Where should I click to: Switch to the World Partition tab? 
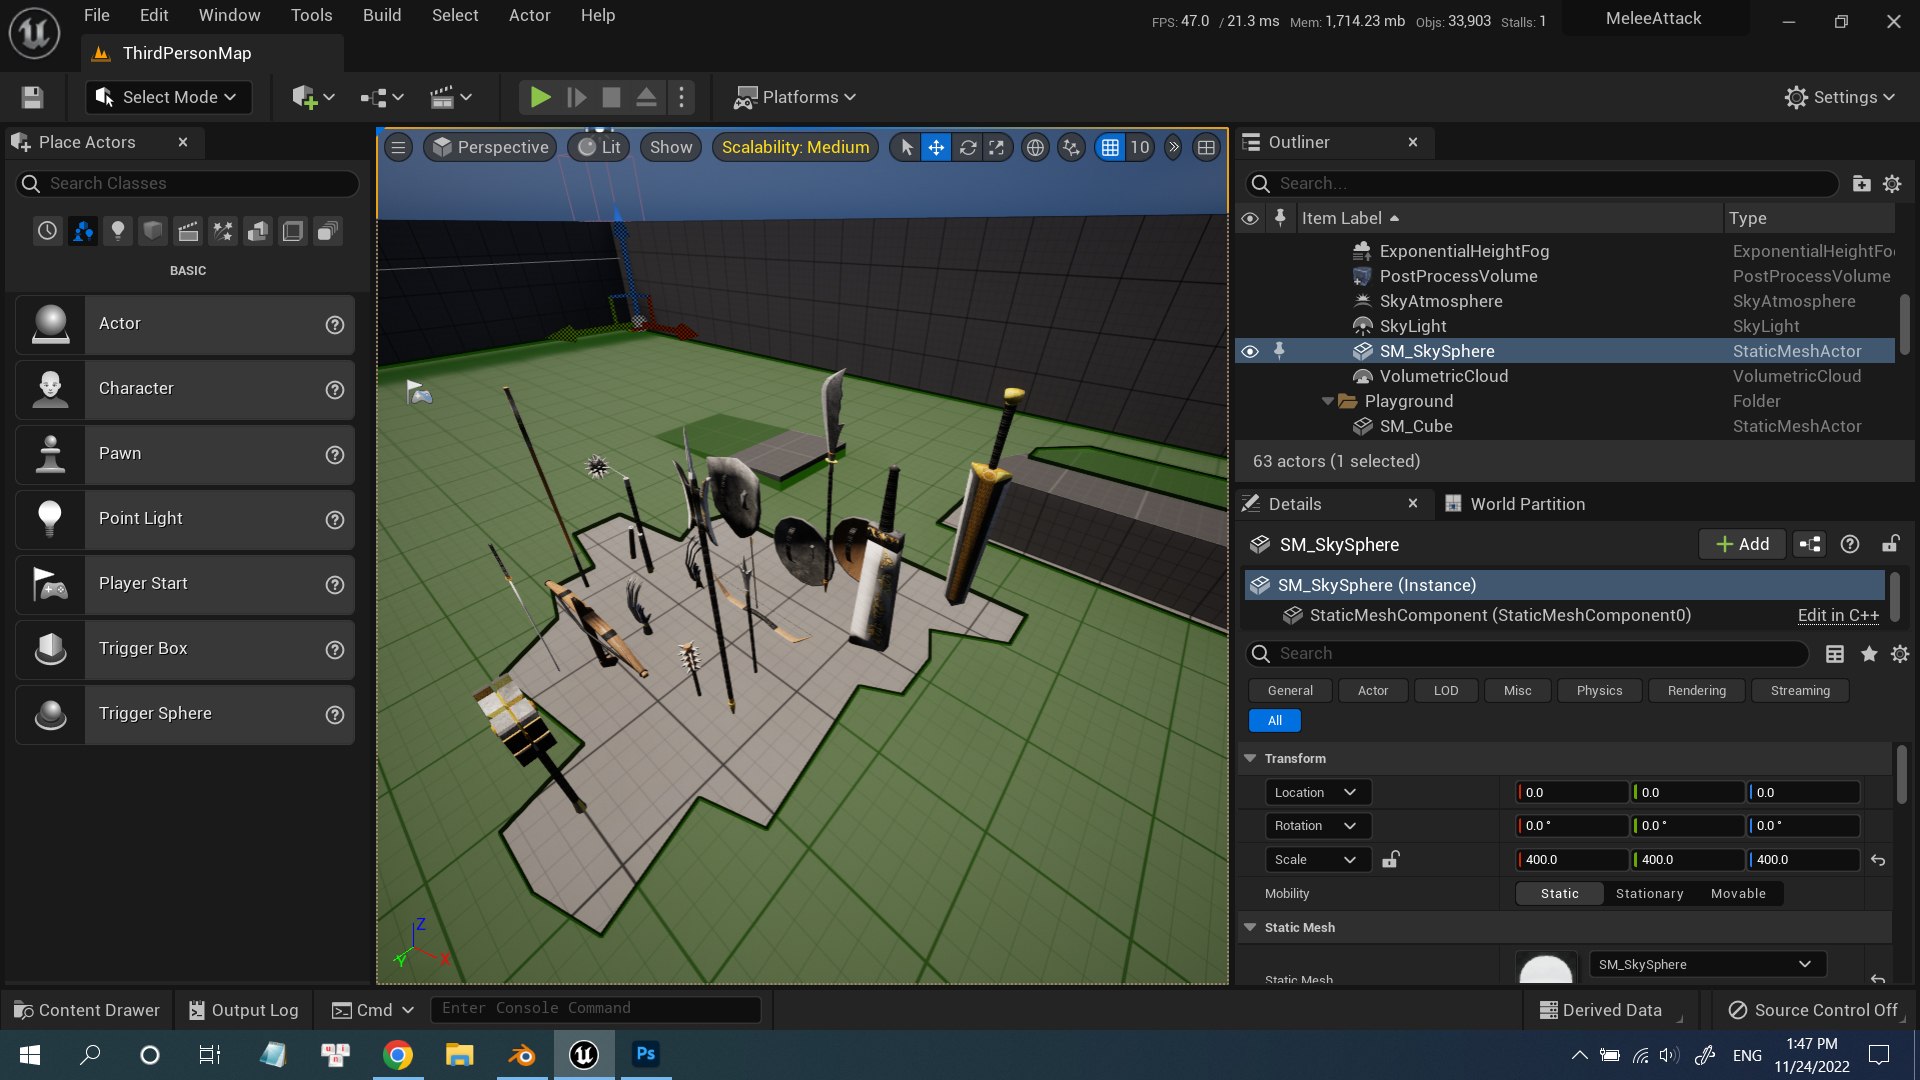(x=1514, y=504)
